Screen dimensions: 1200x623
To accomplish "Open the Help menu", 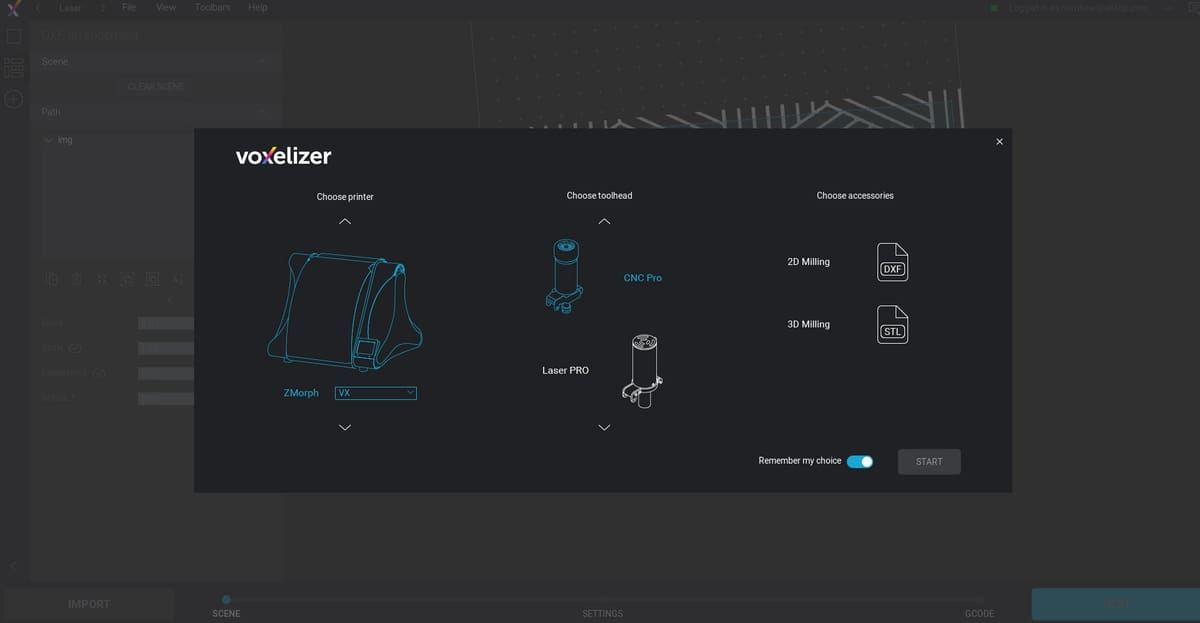I will click(x=257, y=7).
